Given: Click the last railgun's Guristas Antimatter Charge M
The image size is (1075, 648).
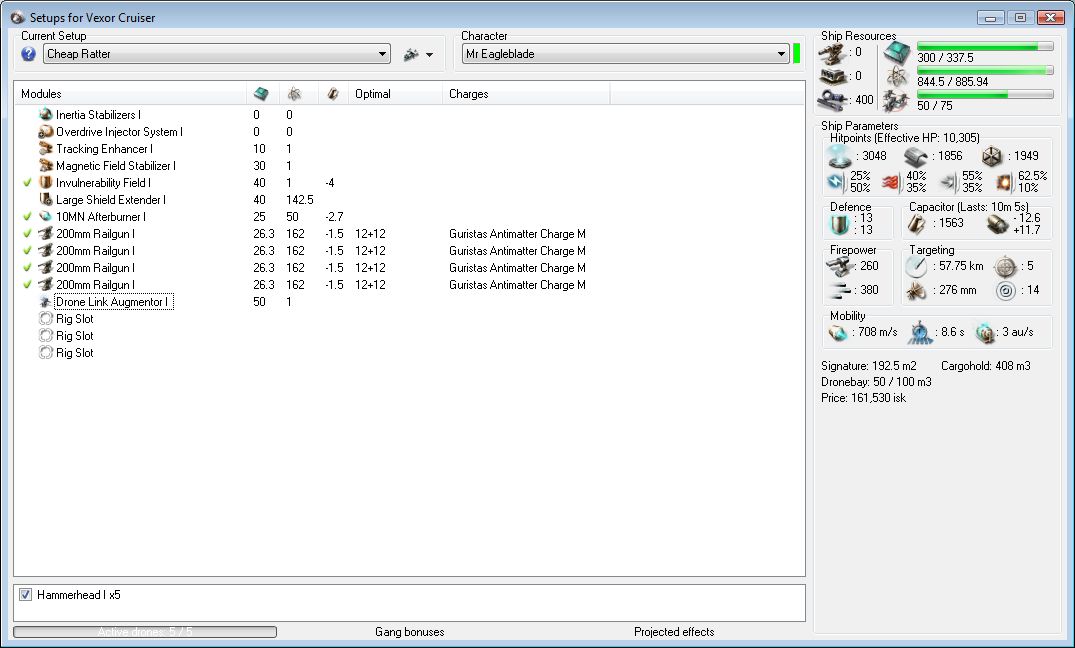Looking at the screenshot, I should pos(518,285).
